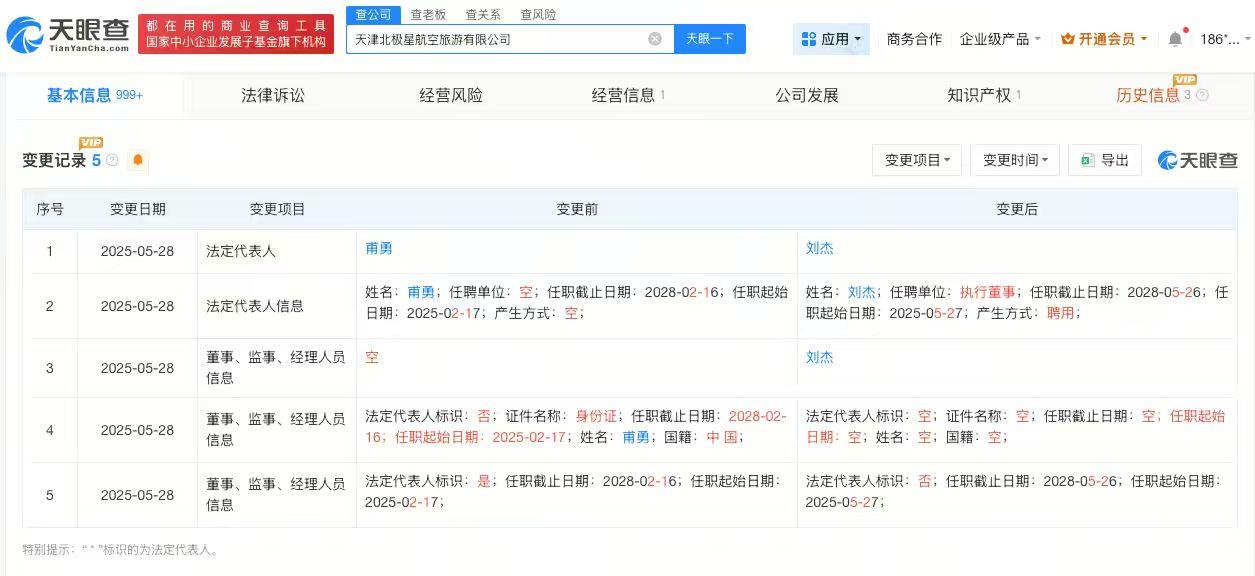1255x576 pixels.
Task: Select the 基本信息 tab
Action: (x=95, y=95)
